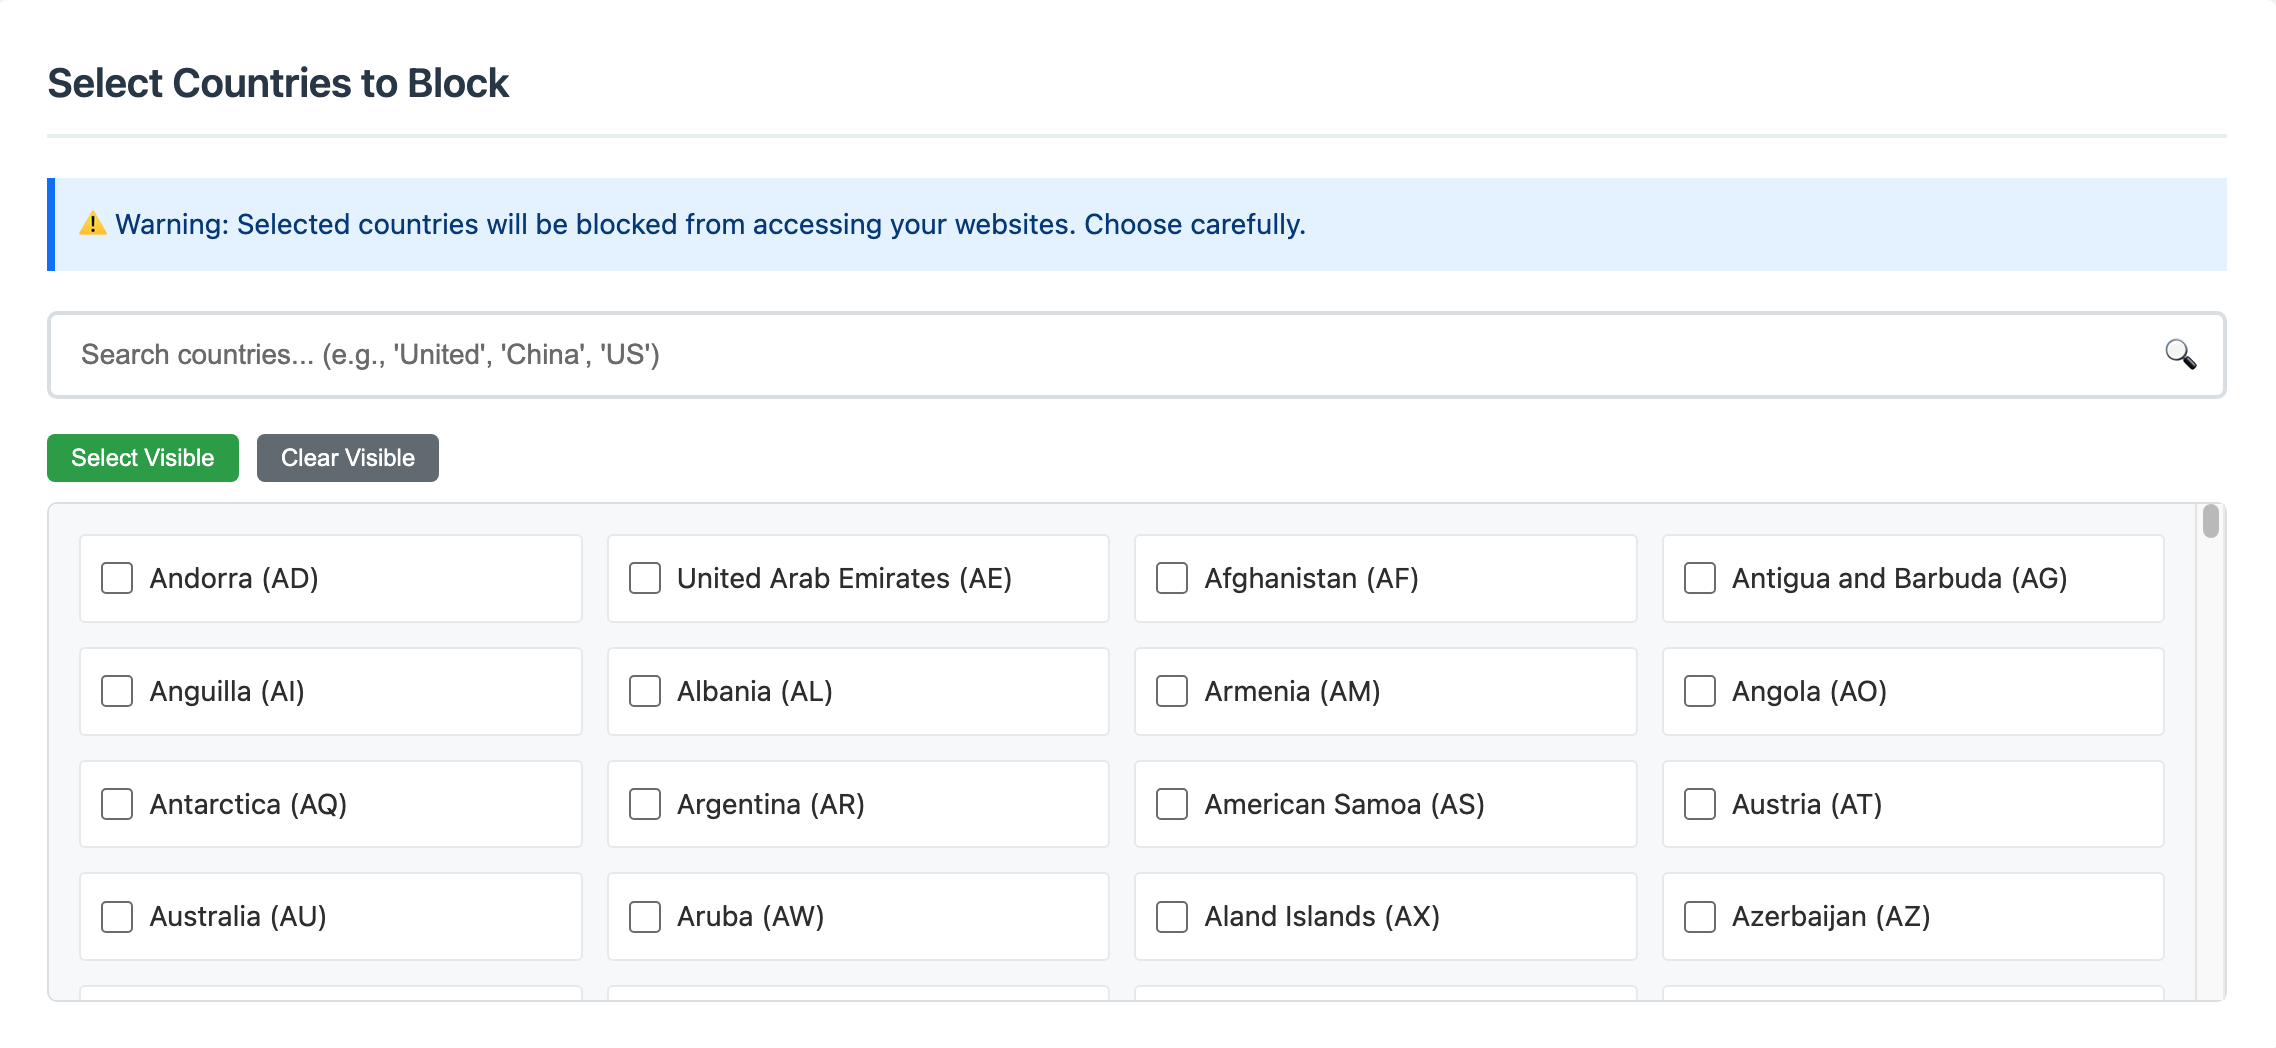Toggle the American Samoa (AS) checkbox
Image resolution: width=2276 pixels, height=1048 pixels.
pos(1172,804)
